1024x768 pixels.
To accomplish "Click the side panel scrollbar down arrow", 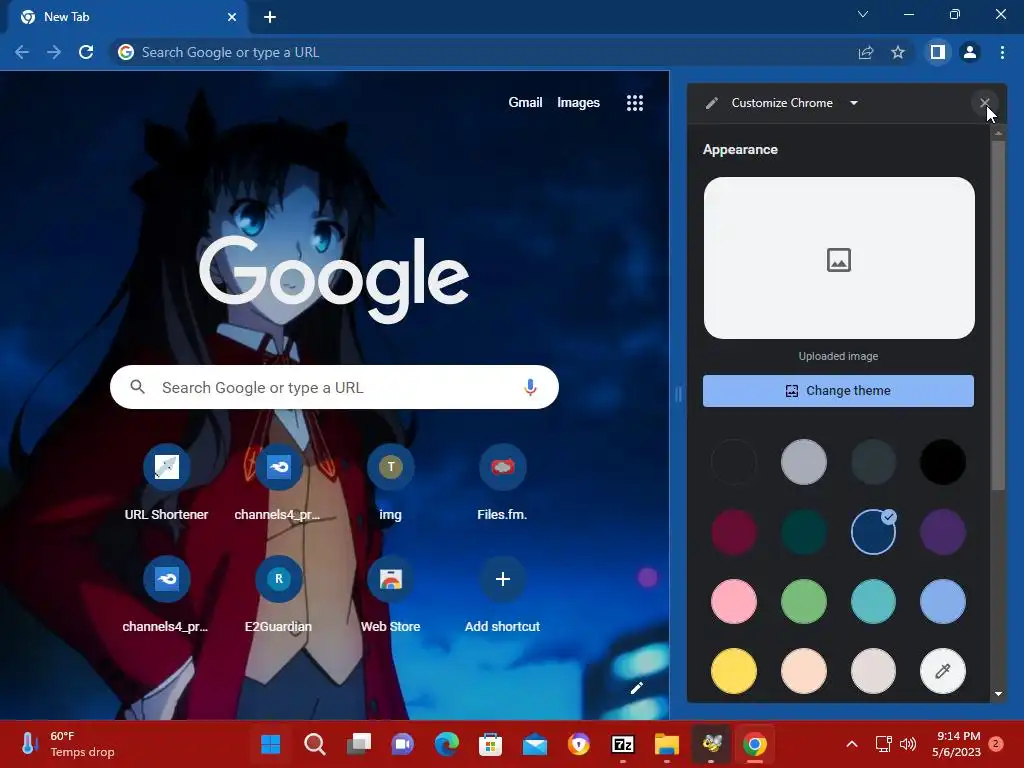I will pos(998,694).
